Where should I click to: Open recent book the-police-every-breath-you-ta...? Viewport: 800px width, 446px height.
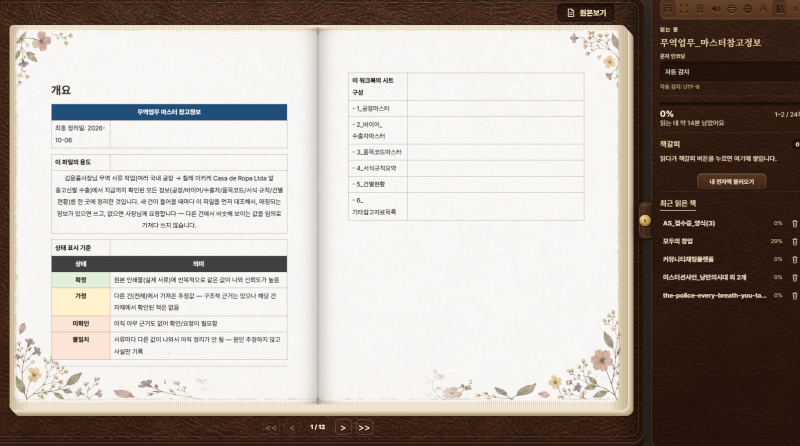[714, 295]
